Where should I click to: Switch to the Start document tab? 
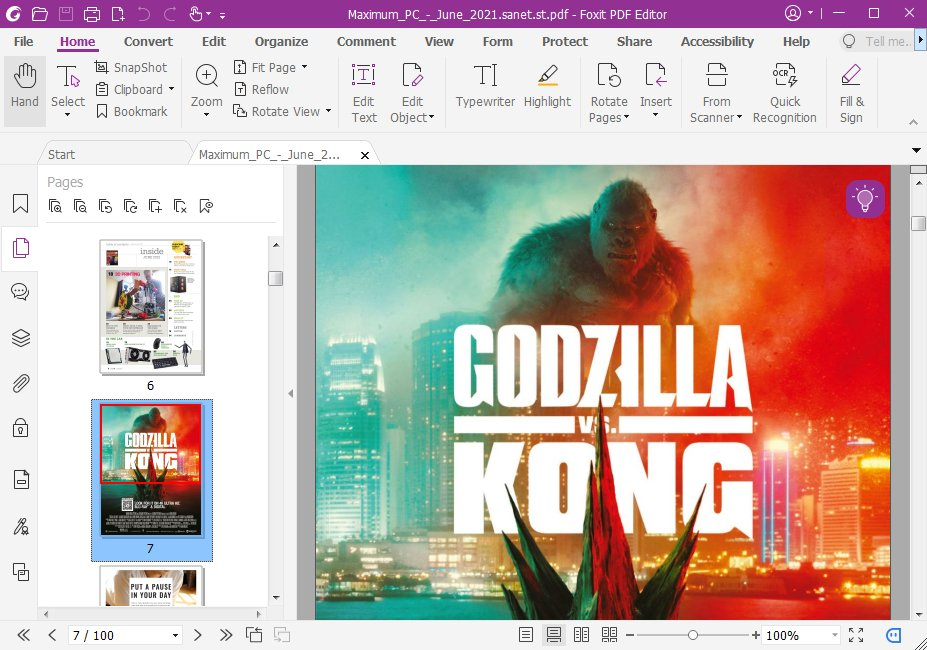(x=62, y=155)
